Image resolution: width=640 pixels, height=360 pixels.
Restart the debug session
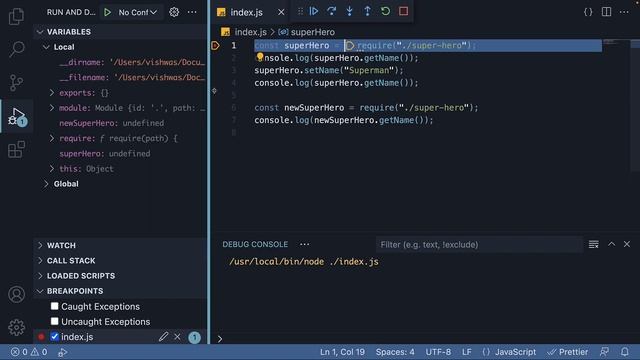(385, 11)
